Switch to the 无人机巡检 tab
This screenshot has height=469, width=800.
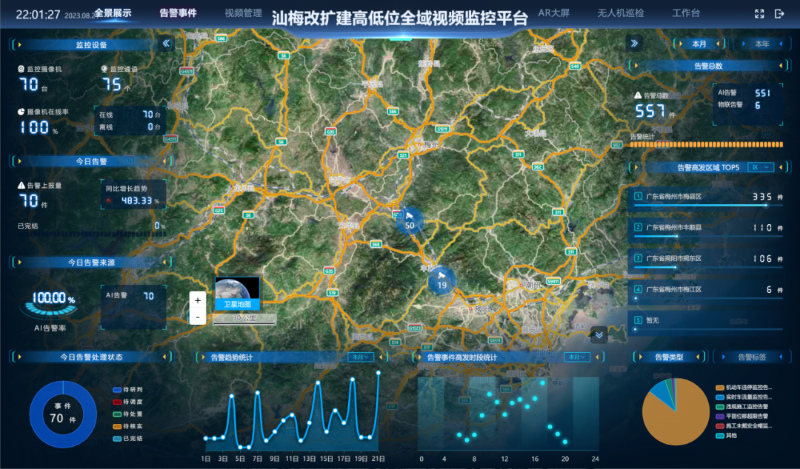[620, 14]
